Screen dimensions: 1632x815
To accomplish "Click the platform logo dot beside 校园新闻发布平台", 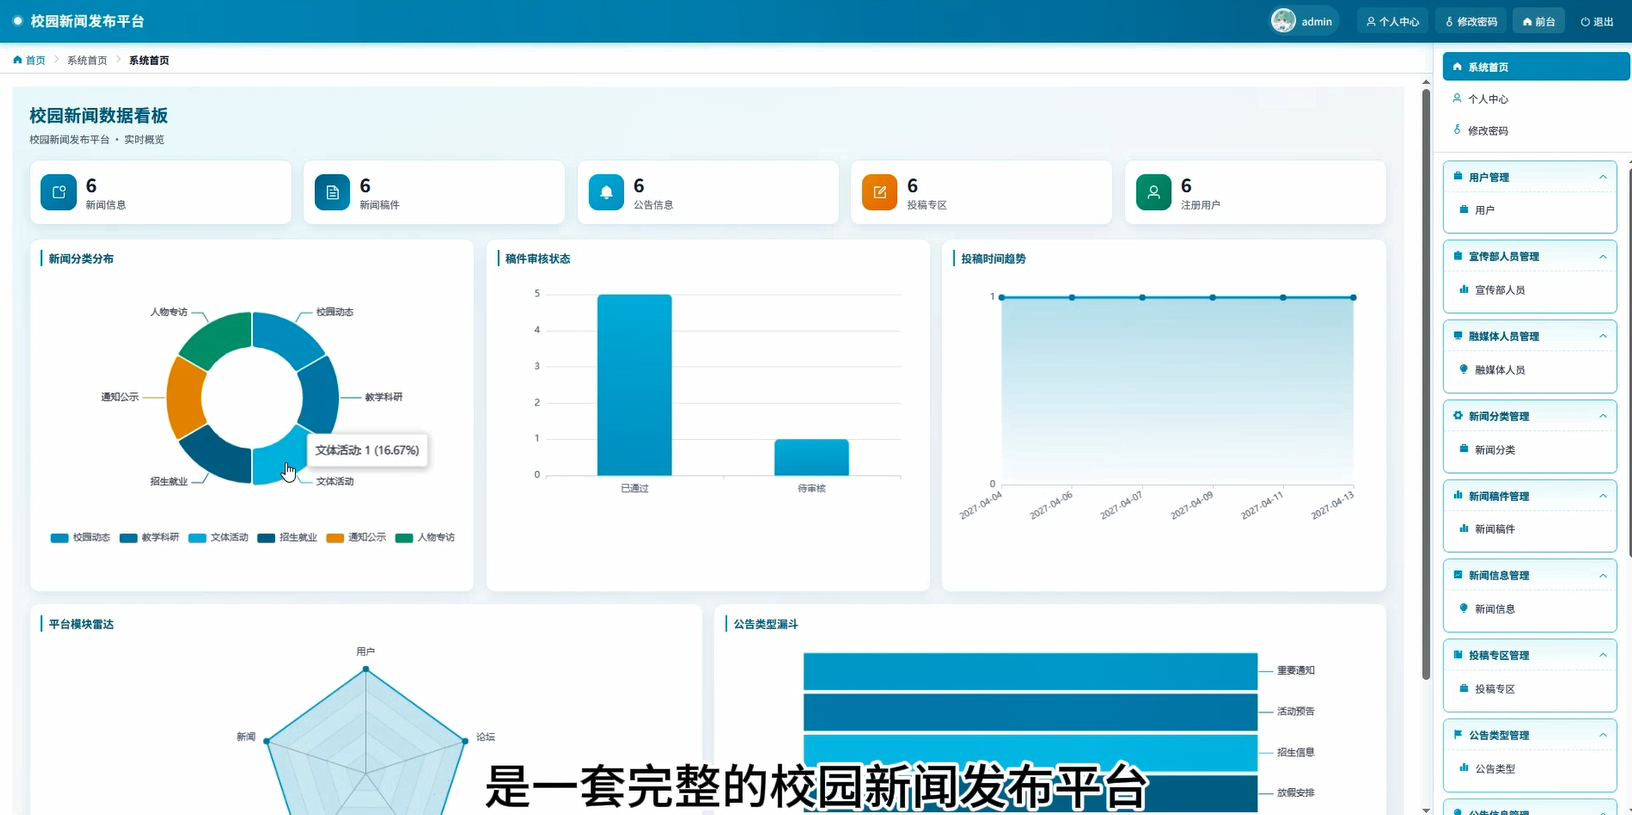I will click(17, 21).
